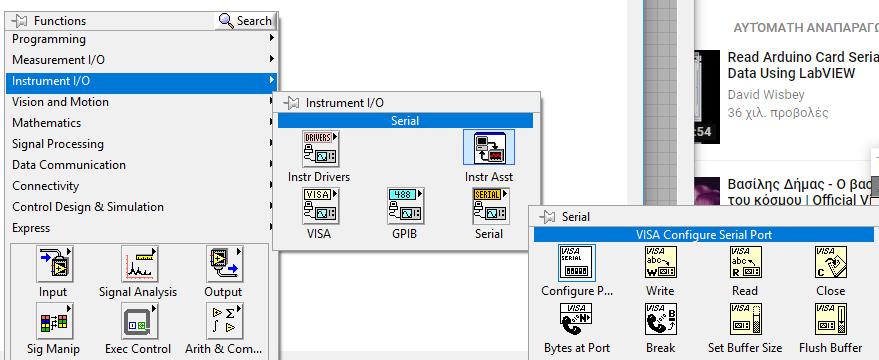Expand the Signal Processing category
This screenshot has height=360, width=879.
click(x=141, y=144)
